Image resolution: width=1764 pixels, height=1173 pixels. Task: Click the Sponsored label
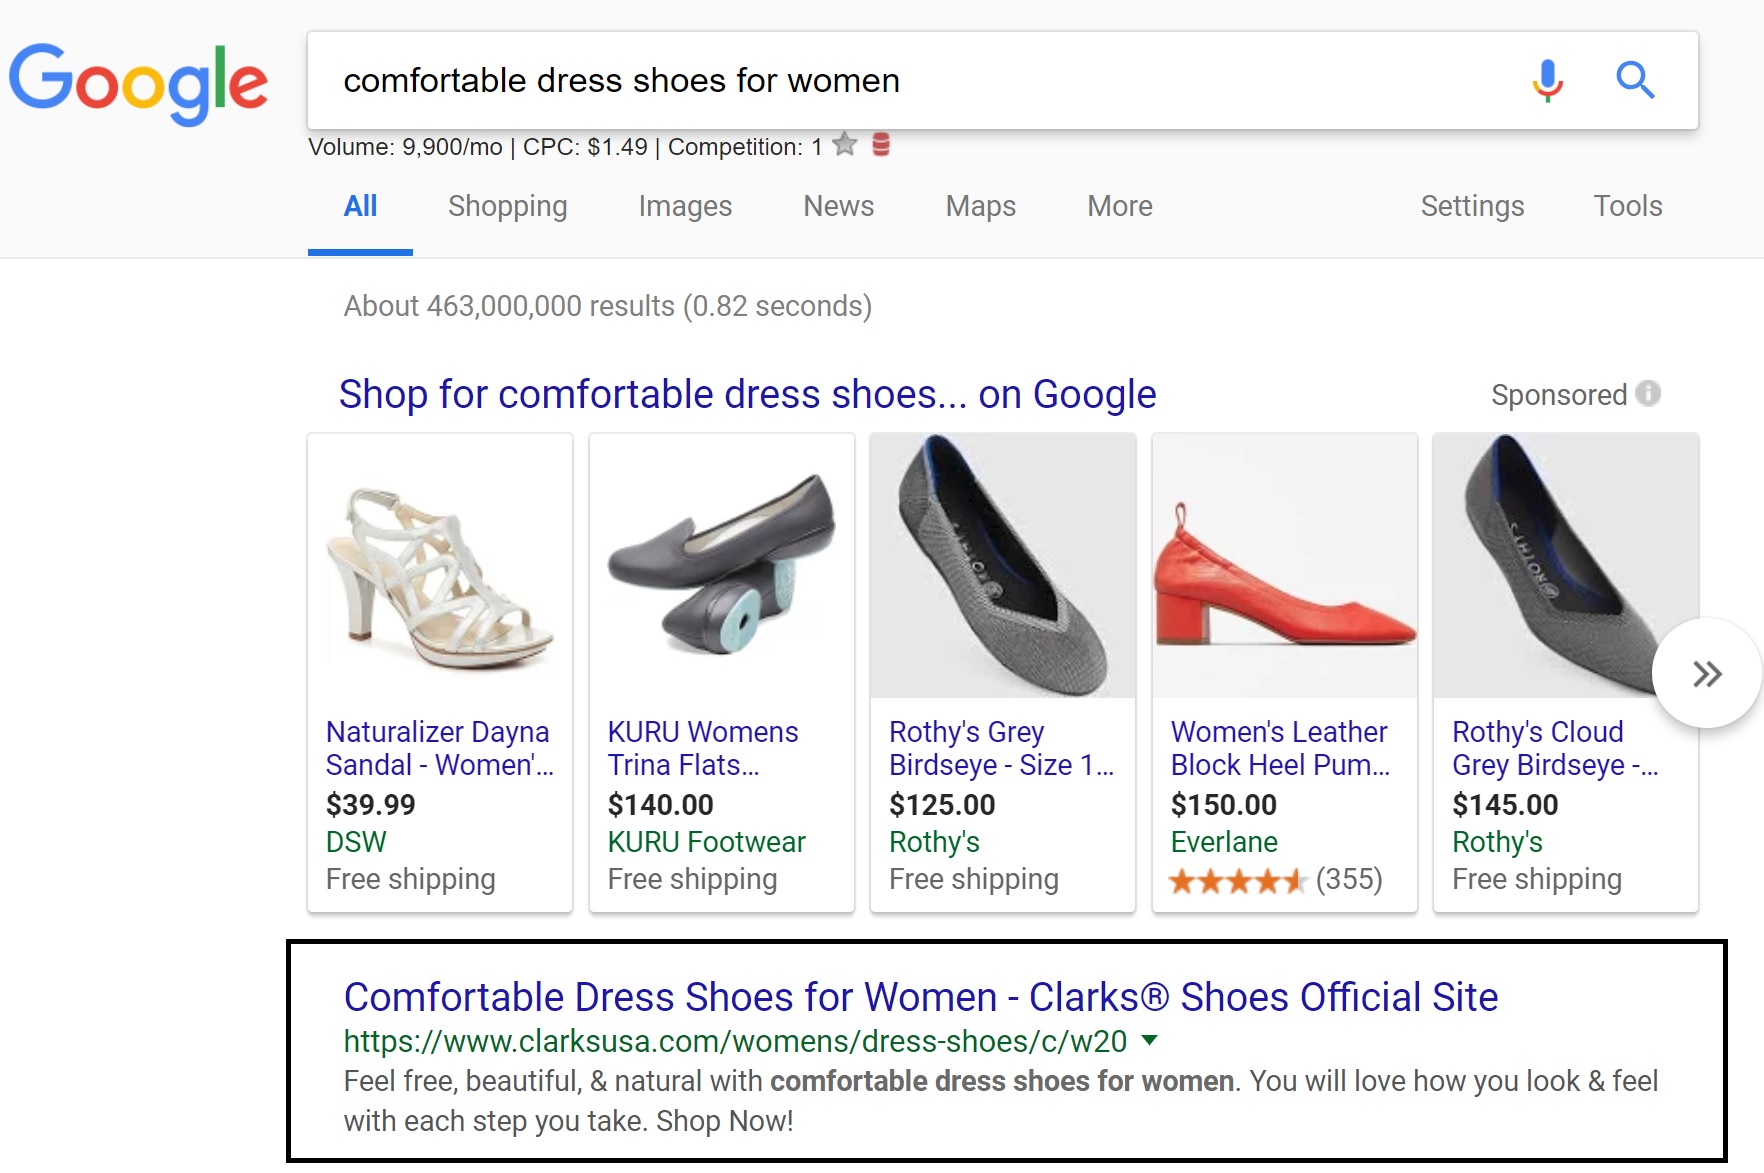point(1559,395)
